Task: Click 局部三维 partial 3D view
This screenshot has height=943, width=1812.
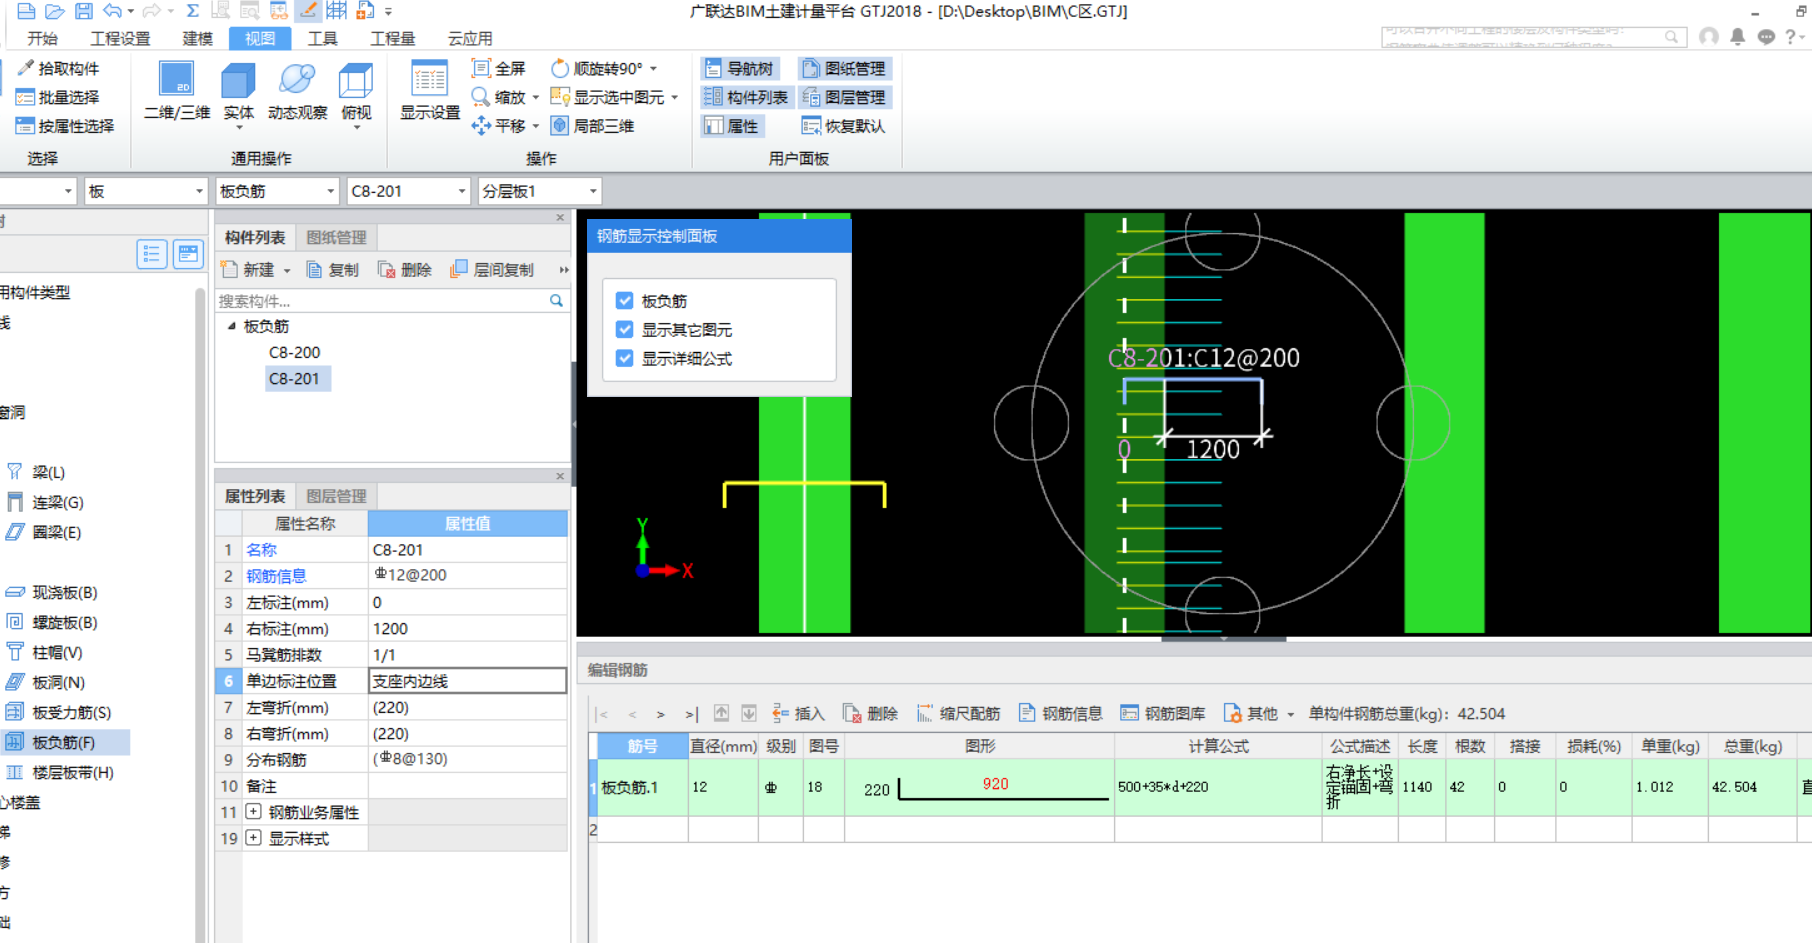Action: point(593,126)
